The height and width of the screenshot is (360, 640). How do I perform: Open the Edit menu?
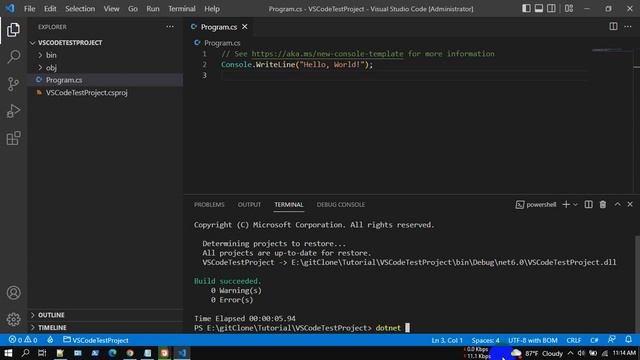[x=50, y=9]
